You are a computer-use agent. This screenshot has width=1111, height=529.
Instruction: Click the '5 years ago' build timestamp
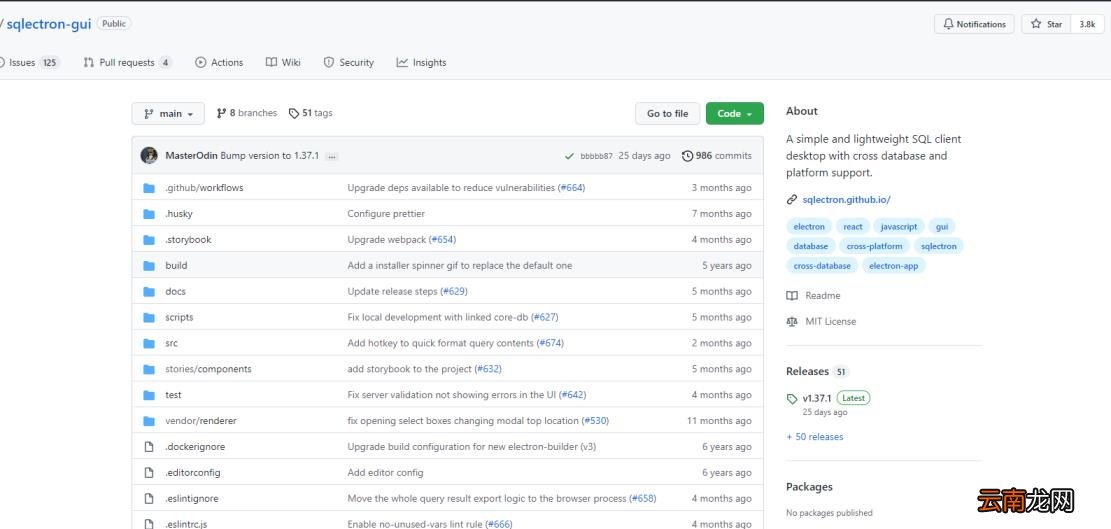pyautogui.click(x=727, y=266)
